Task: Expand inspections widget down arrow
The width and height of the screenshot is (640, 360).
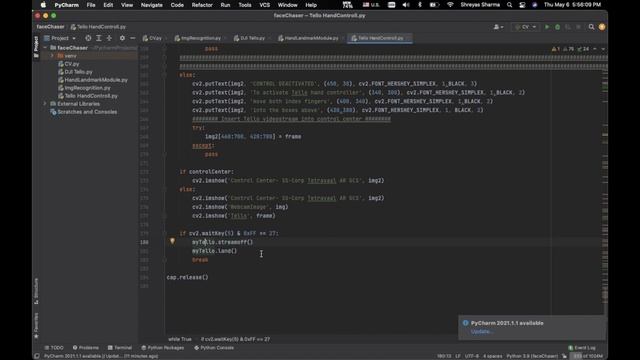Action: (x=602, y=49)
